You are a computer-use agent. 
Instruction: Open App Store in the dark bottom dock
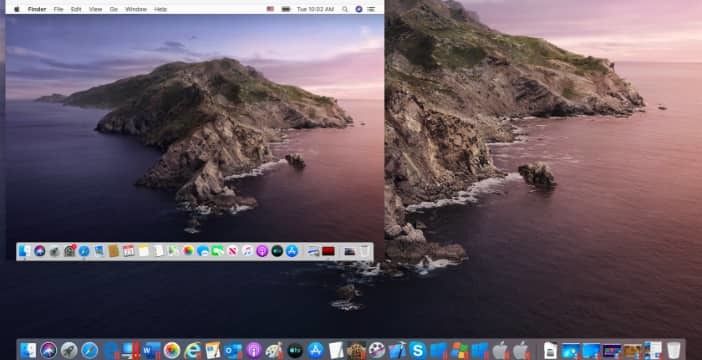click(315, 350)
